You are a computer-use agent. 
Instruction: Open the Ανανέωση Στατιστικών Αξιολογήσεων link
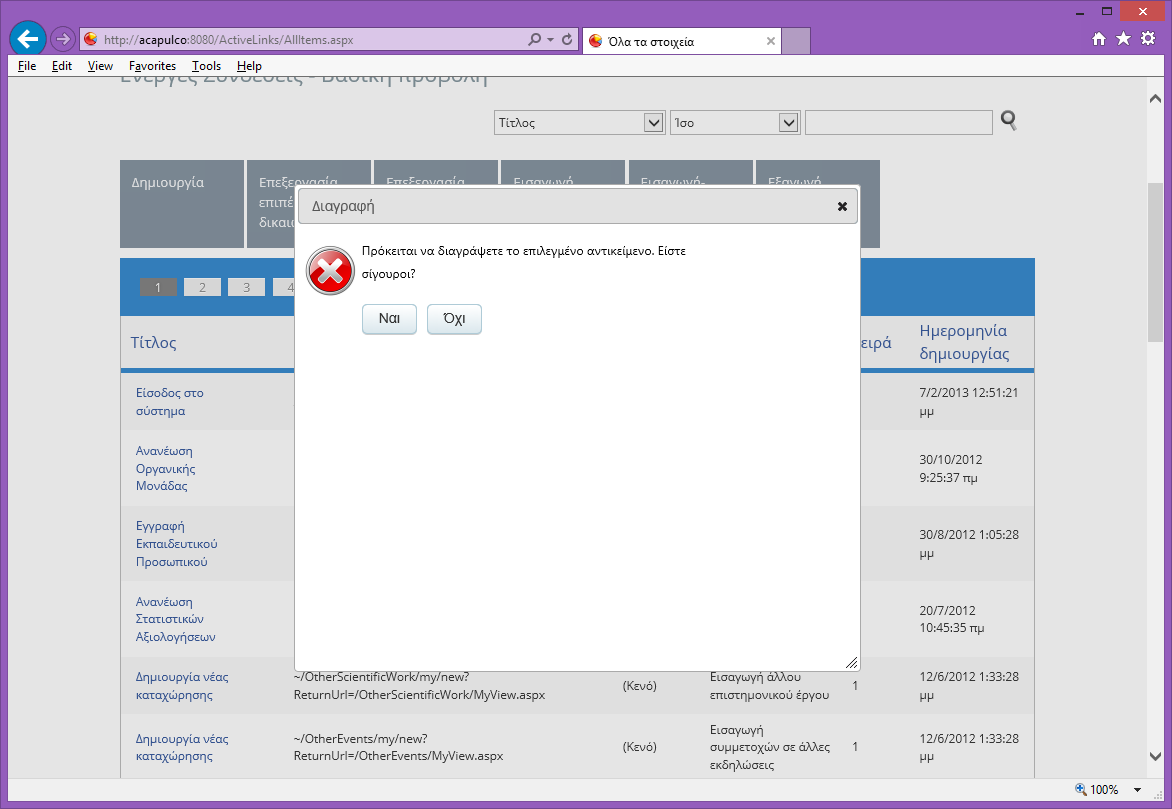(x=175, y=619)
